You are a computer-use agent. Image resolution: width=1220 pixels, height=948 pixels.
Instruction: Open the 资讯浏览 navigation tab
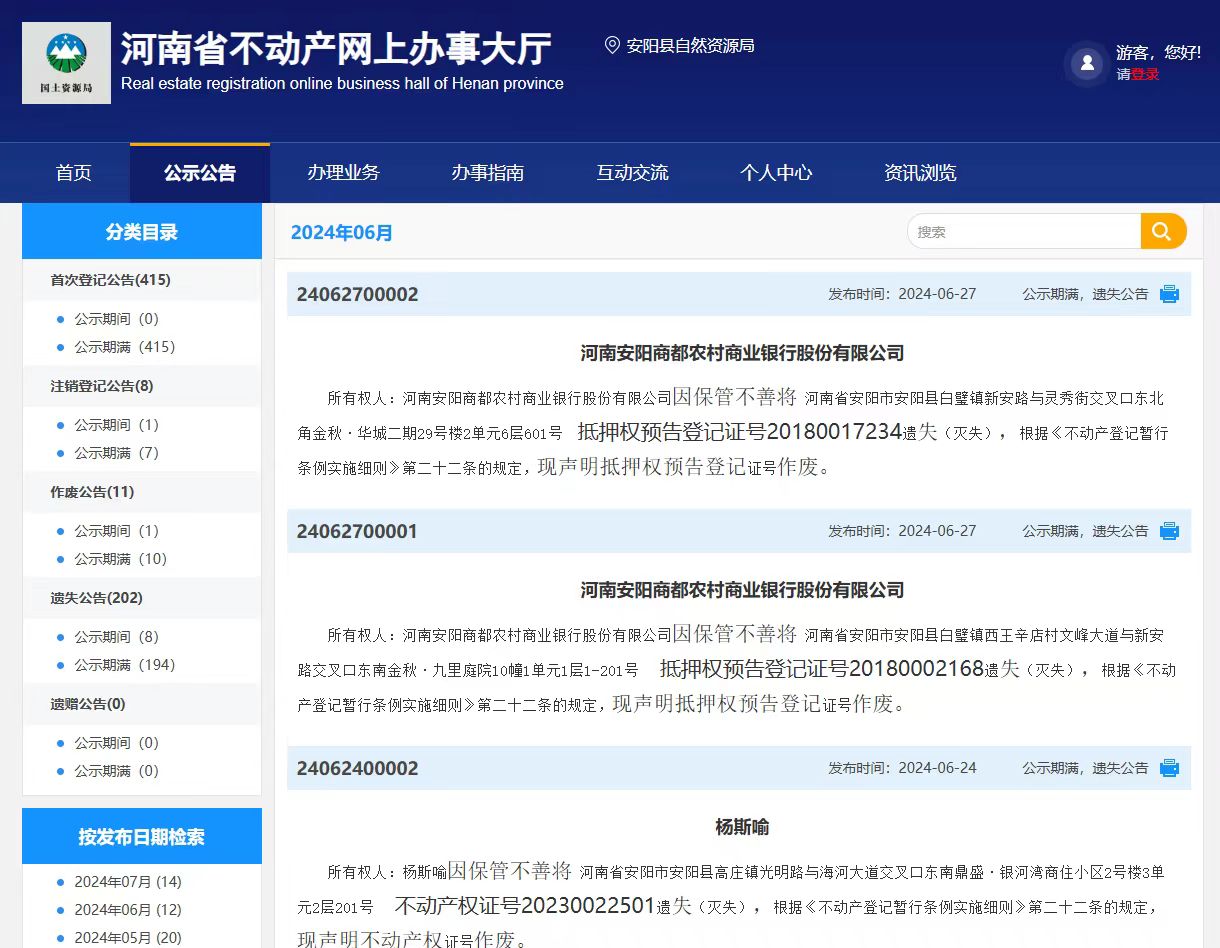tap(920, 173)
